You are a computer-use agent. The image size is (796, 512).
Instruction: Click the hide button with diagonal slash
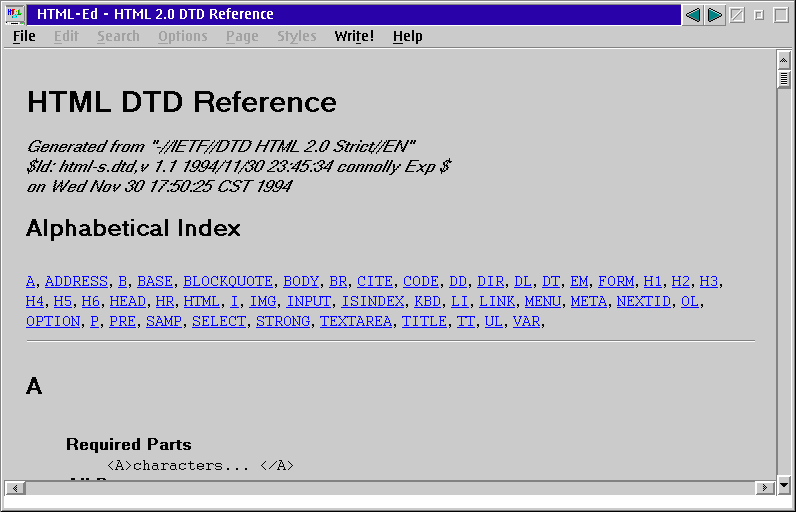pos(737,15)
